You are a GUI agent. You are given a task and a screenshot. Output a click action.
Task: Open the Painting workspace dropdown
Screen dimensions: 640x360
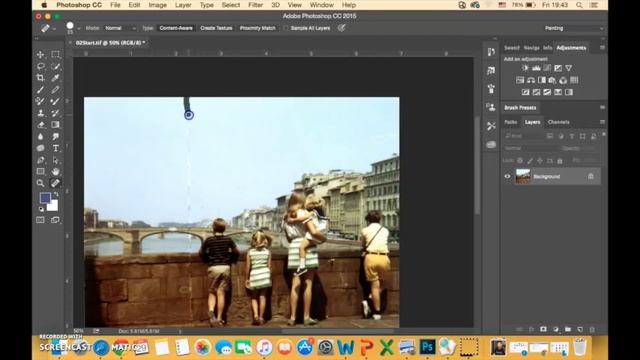573,28
